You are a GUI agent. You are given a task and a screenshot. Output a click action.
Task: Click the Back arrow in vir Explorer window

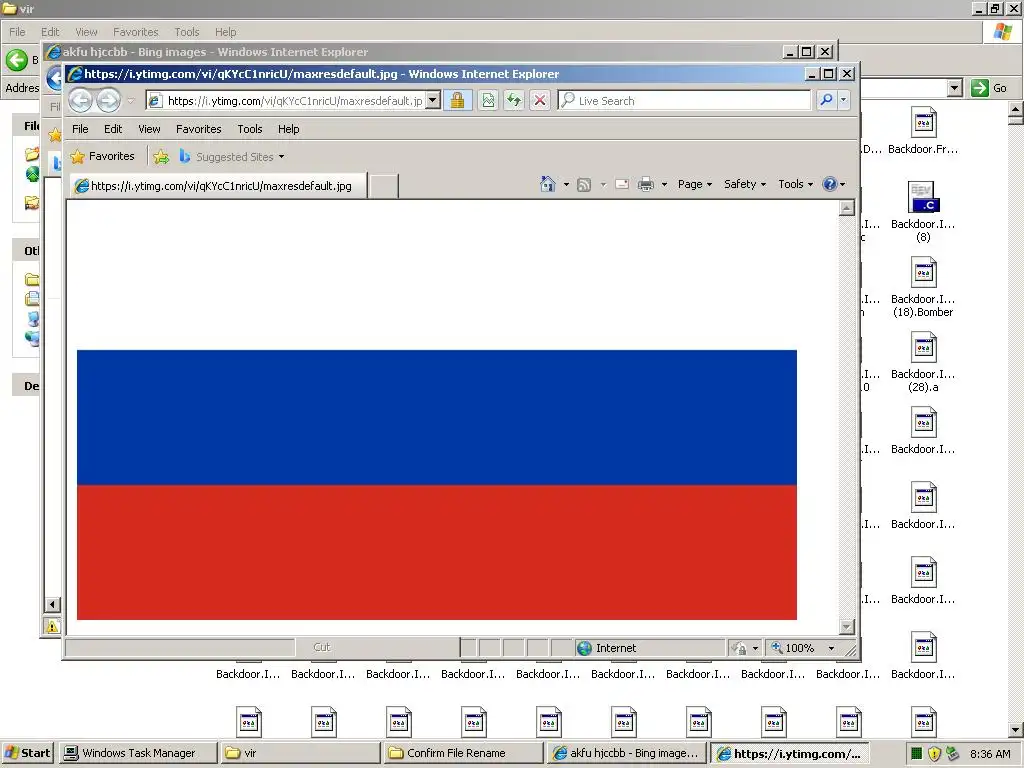pyautogui.click(x=17, y=59)
